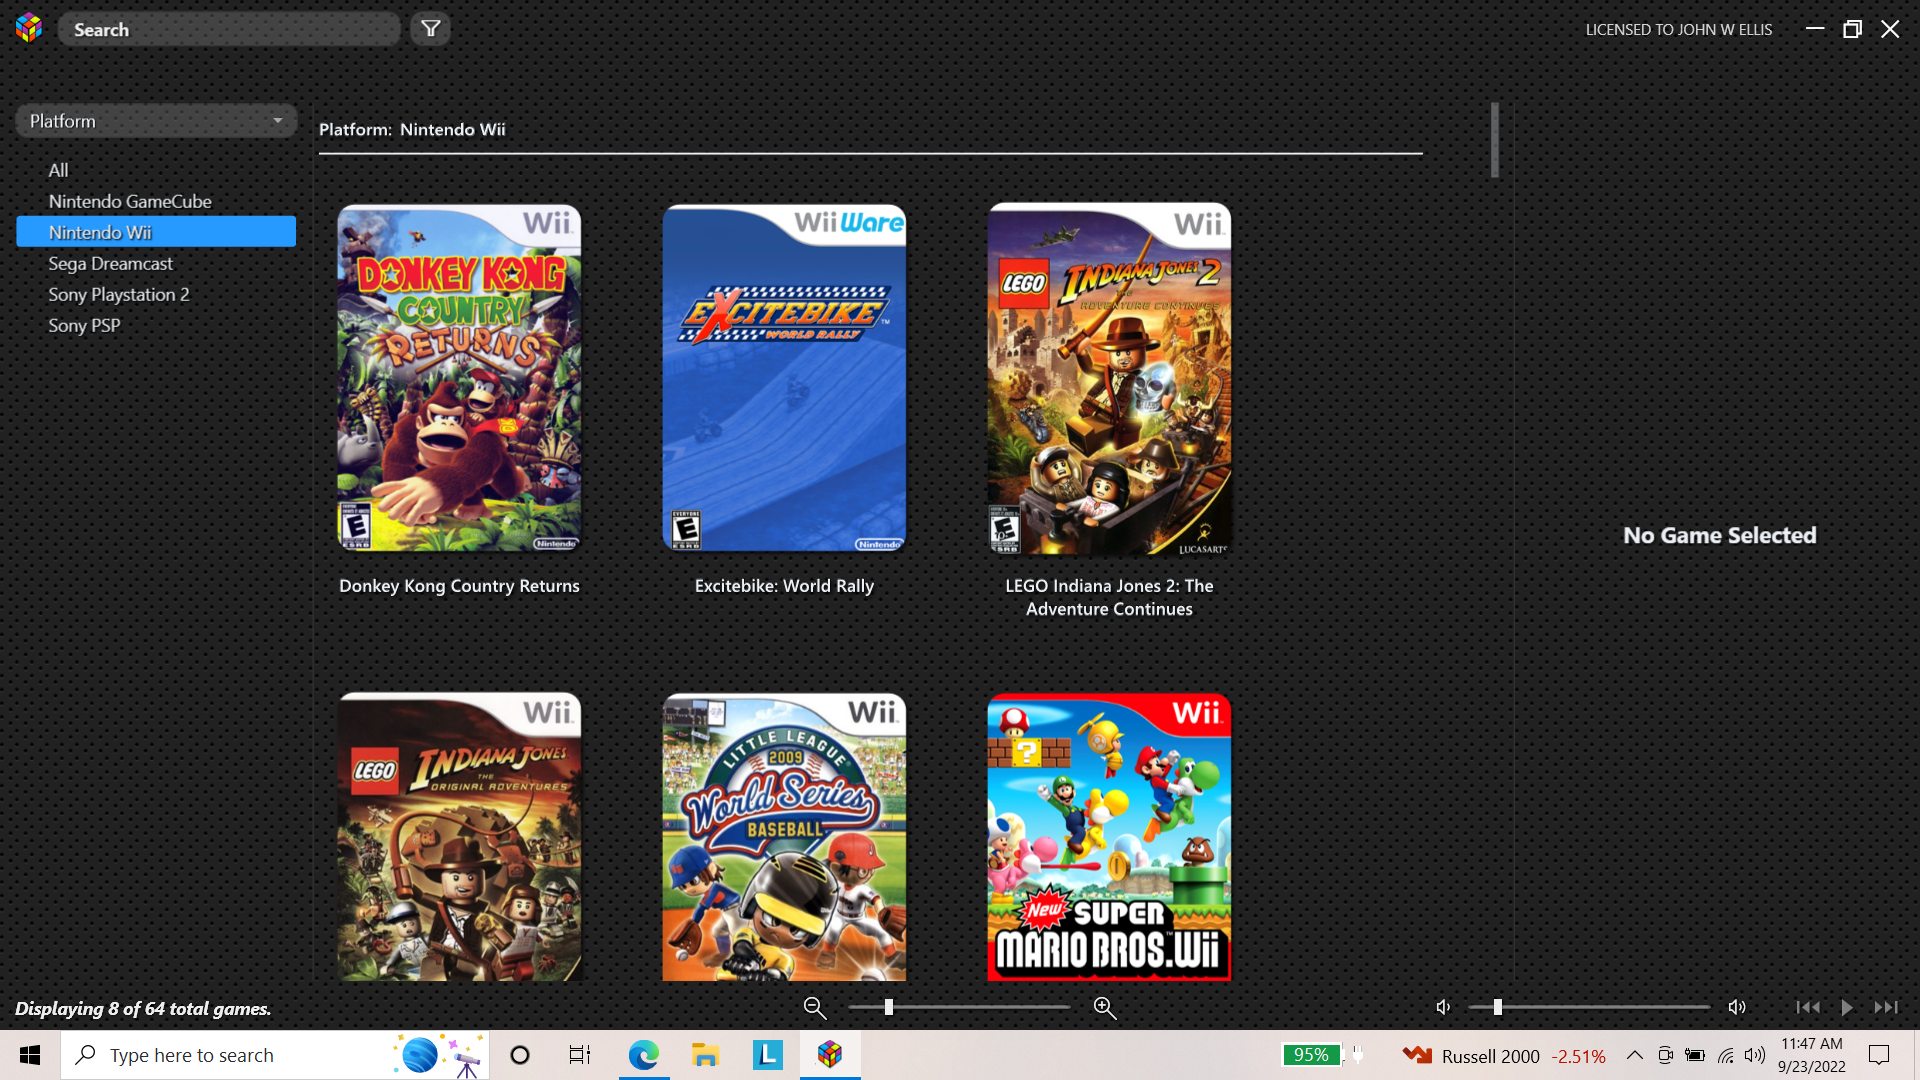Click LaunchBox cube icon on taskbar
The image size is (1920, 1080).
pyautogui.click(x=830, y=1055)
